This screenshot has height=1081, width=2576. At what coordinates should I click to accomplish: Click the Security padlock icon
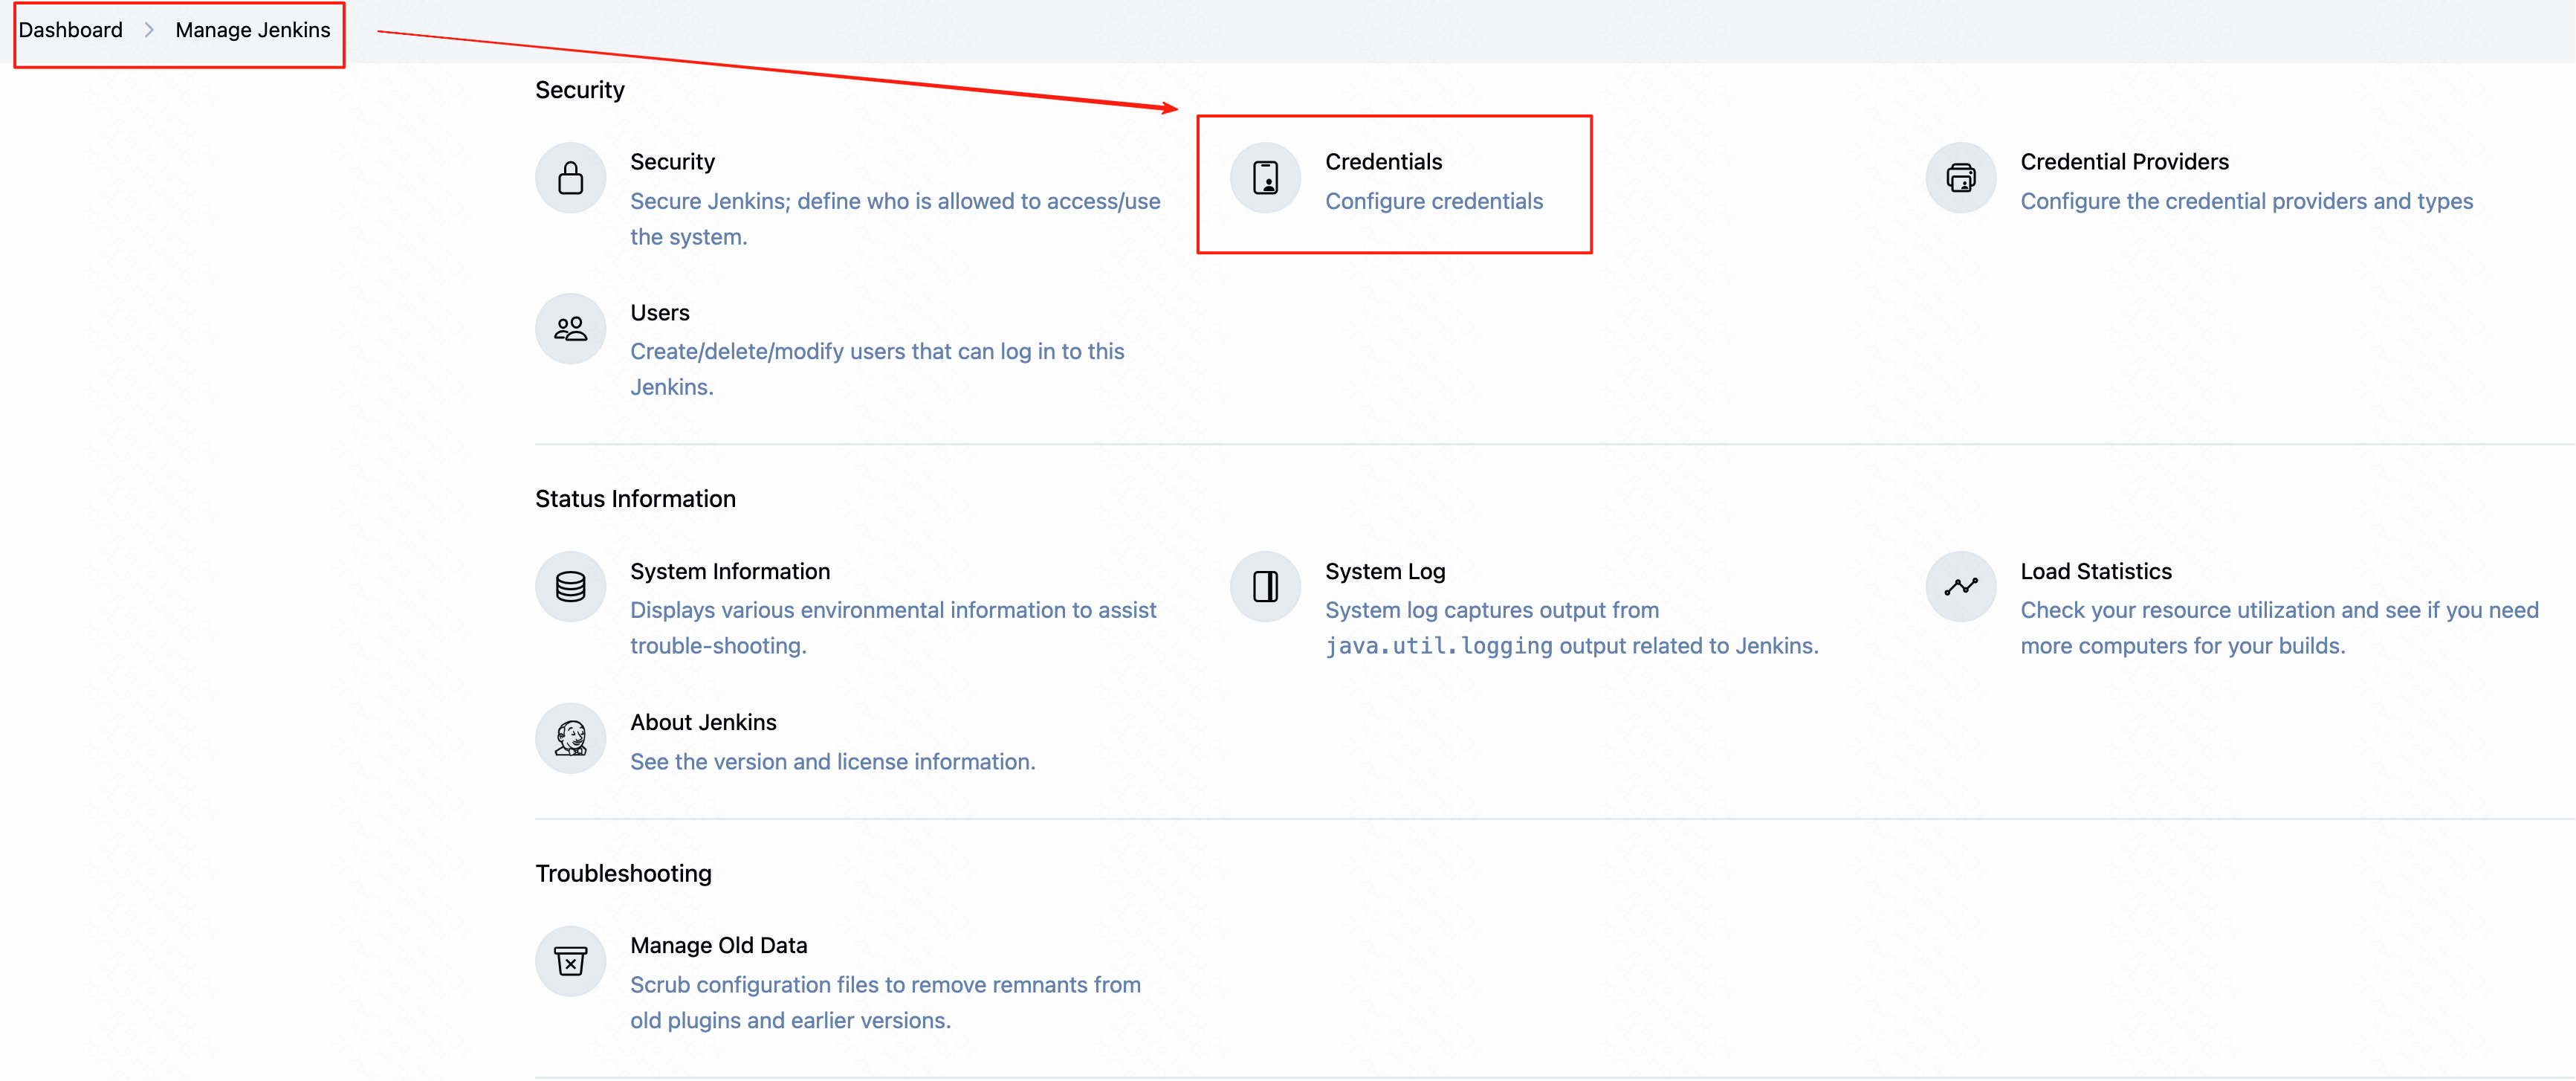click(x=570, y=178)
